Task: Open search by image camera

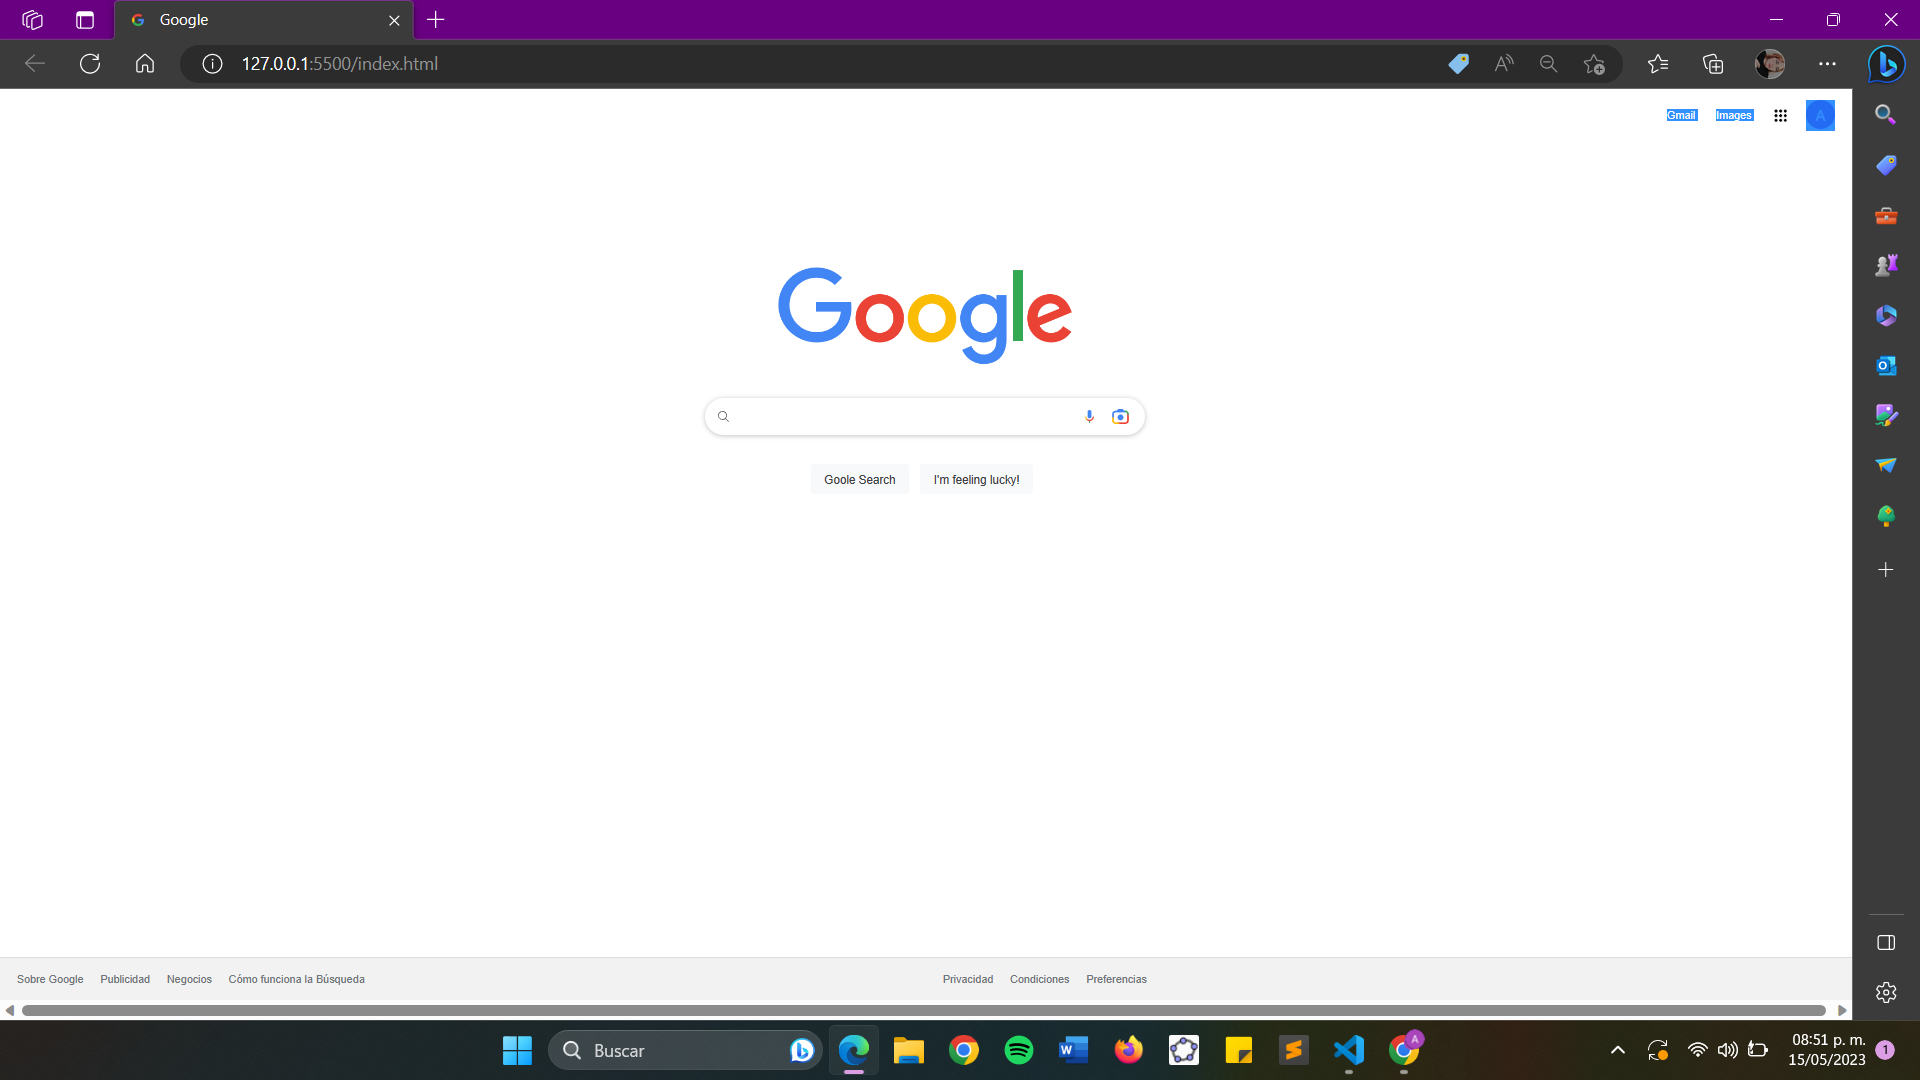Action: [x=1120, y=416]
